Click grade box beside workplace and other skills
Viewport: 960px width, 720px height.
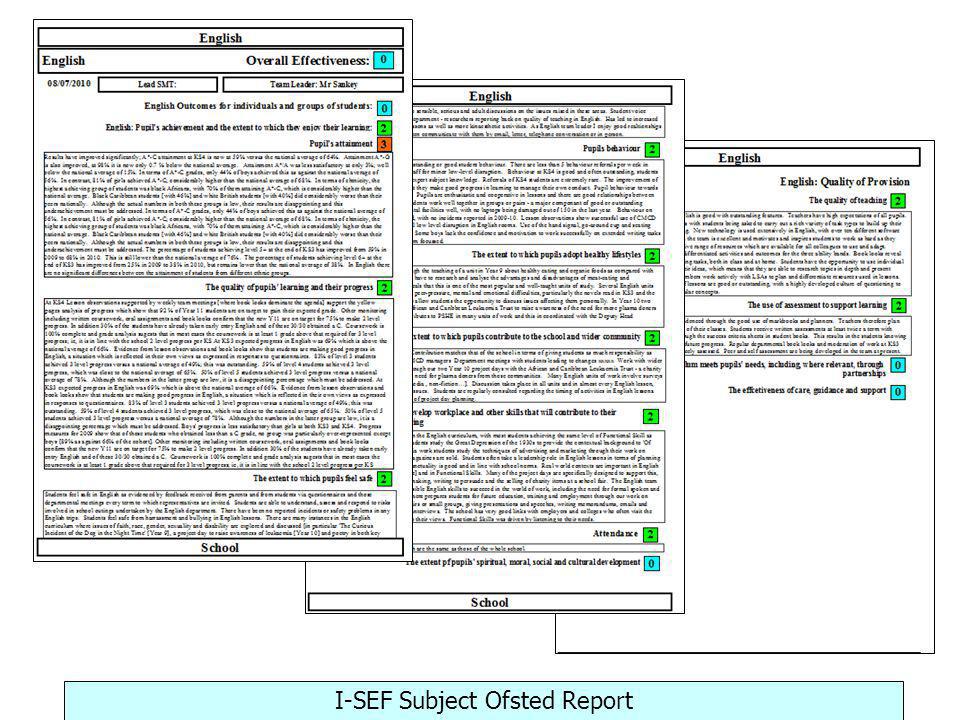point(651,417)
